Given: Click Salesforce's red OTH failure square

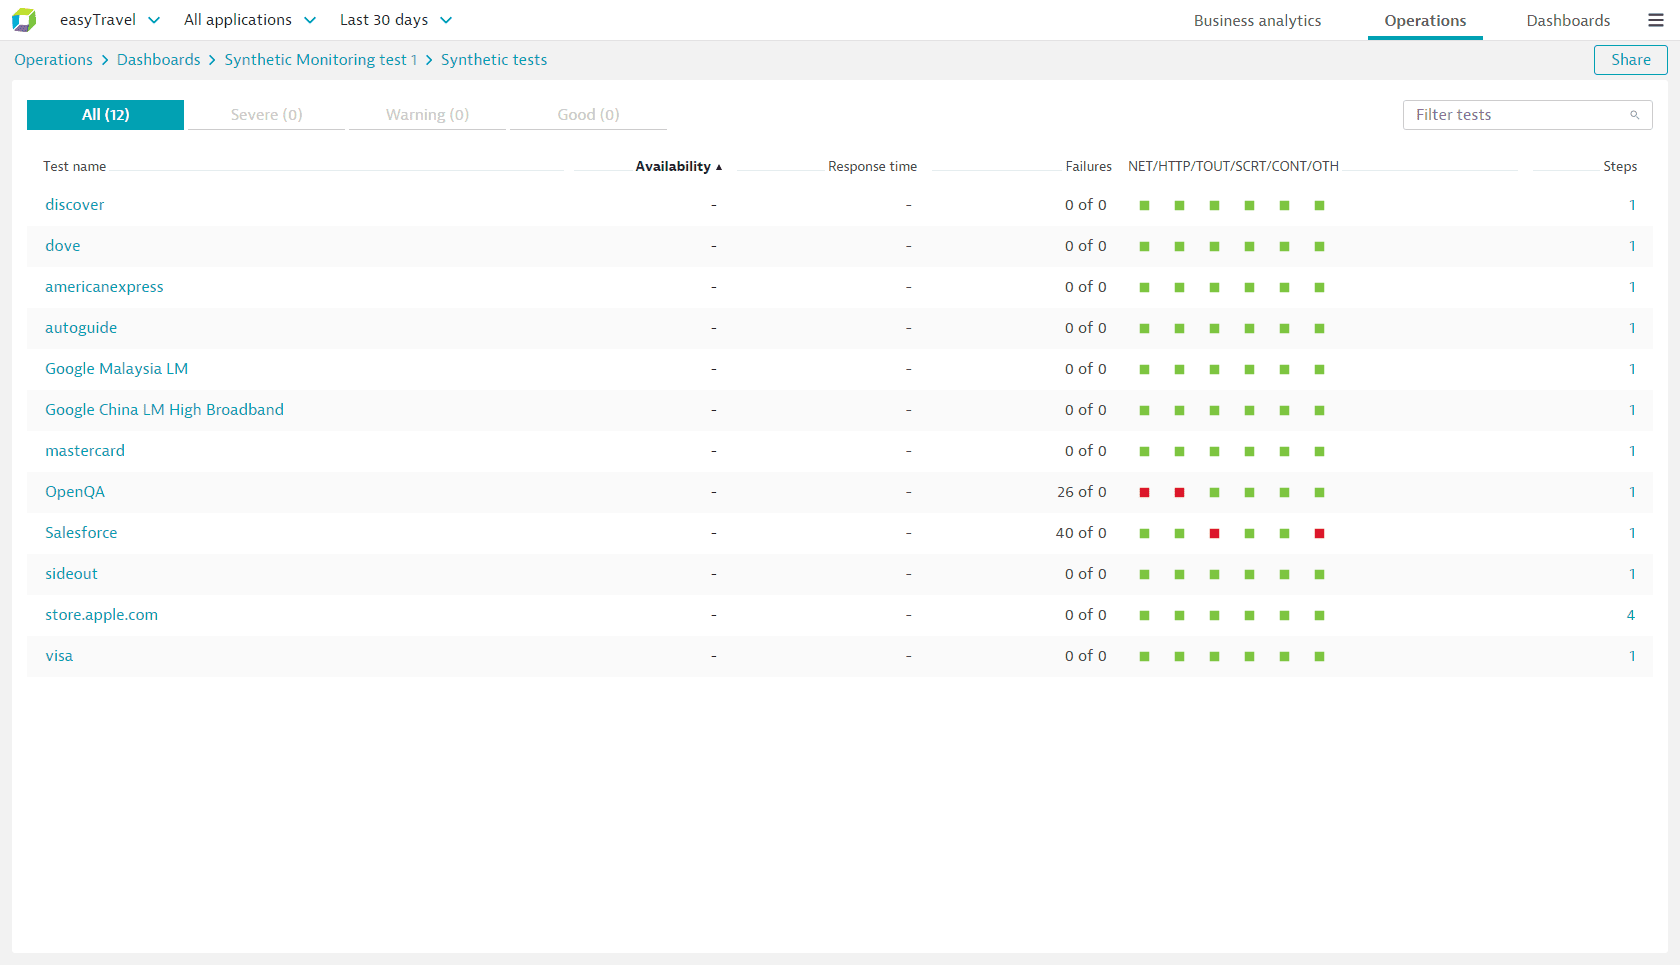Looking at the screenshot, I should pyautogui.click(x=1320, y=533).
